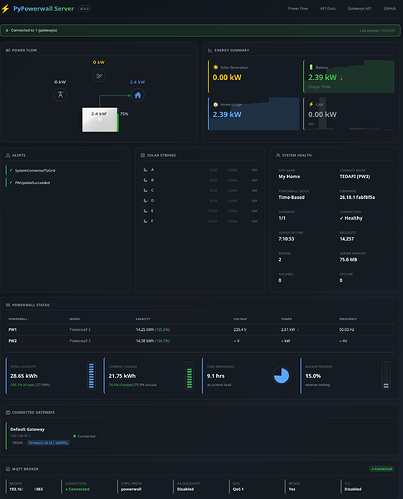403x499 pixels.
Task: Click the sun icon beside Solar Generation
Action: [x=216, y=67]
